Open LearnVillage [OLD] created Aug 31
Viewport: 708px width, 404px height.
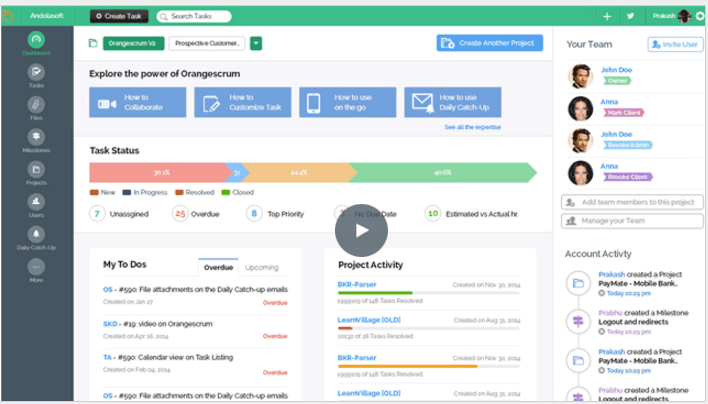click(369, 320)
